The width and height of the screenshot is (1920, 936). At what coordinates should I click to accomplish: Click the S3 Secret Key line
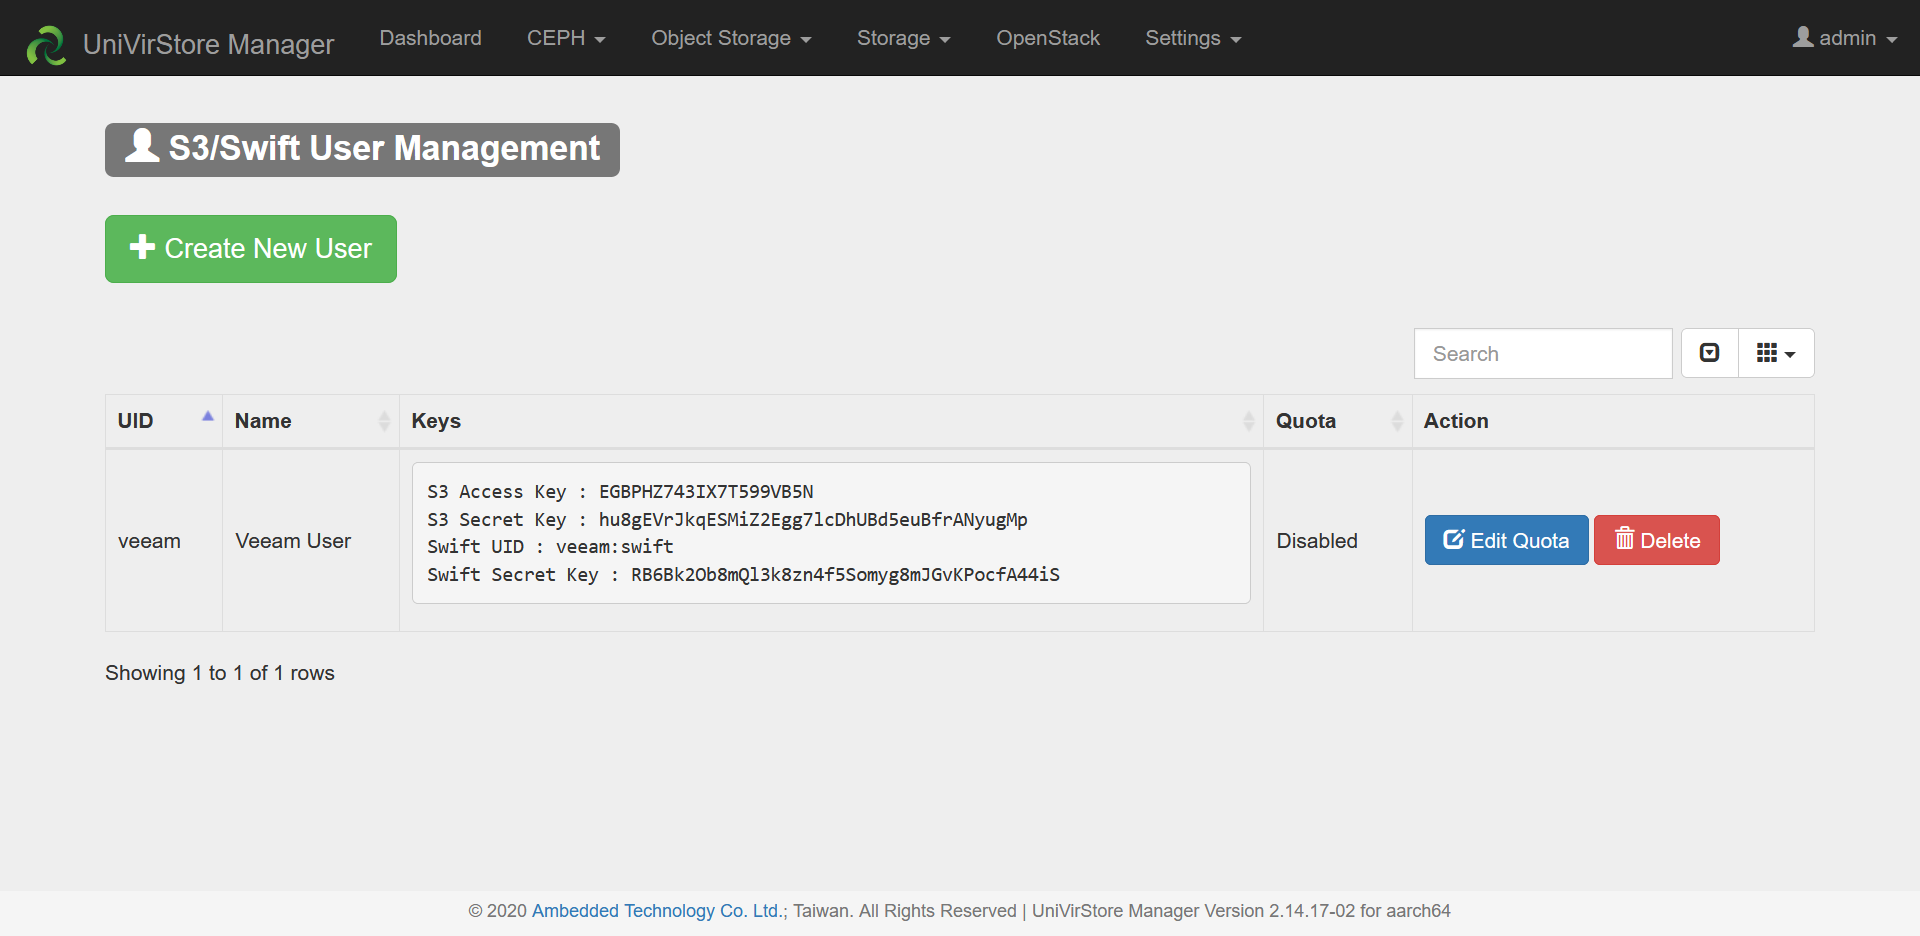point(727,520)
